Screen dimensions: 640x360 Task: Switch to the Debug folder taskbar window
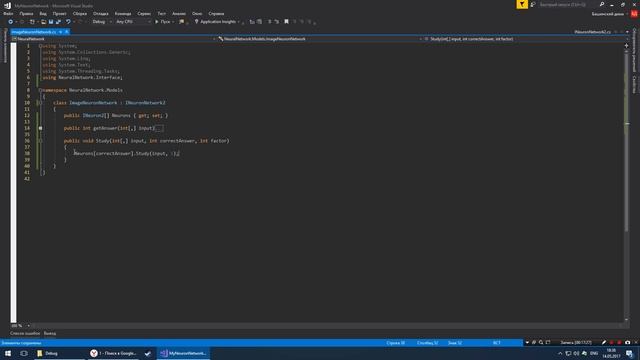(60, 353)
